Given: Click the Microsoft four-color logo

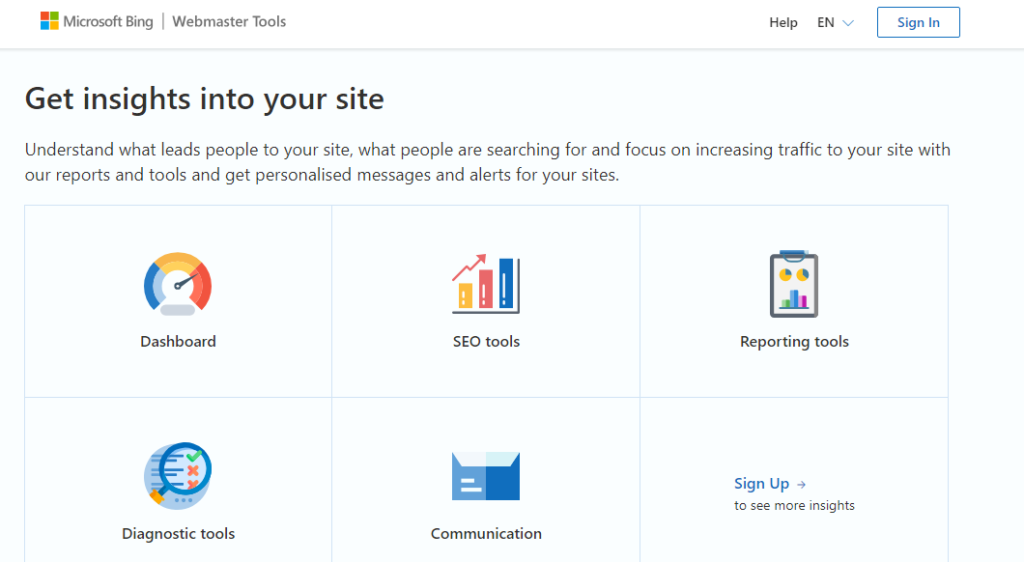Looking at the screenshot, I should [x=49, y=21].
